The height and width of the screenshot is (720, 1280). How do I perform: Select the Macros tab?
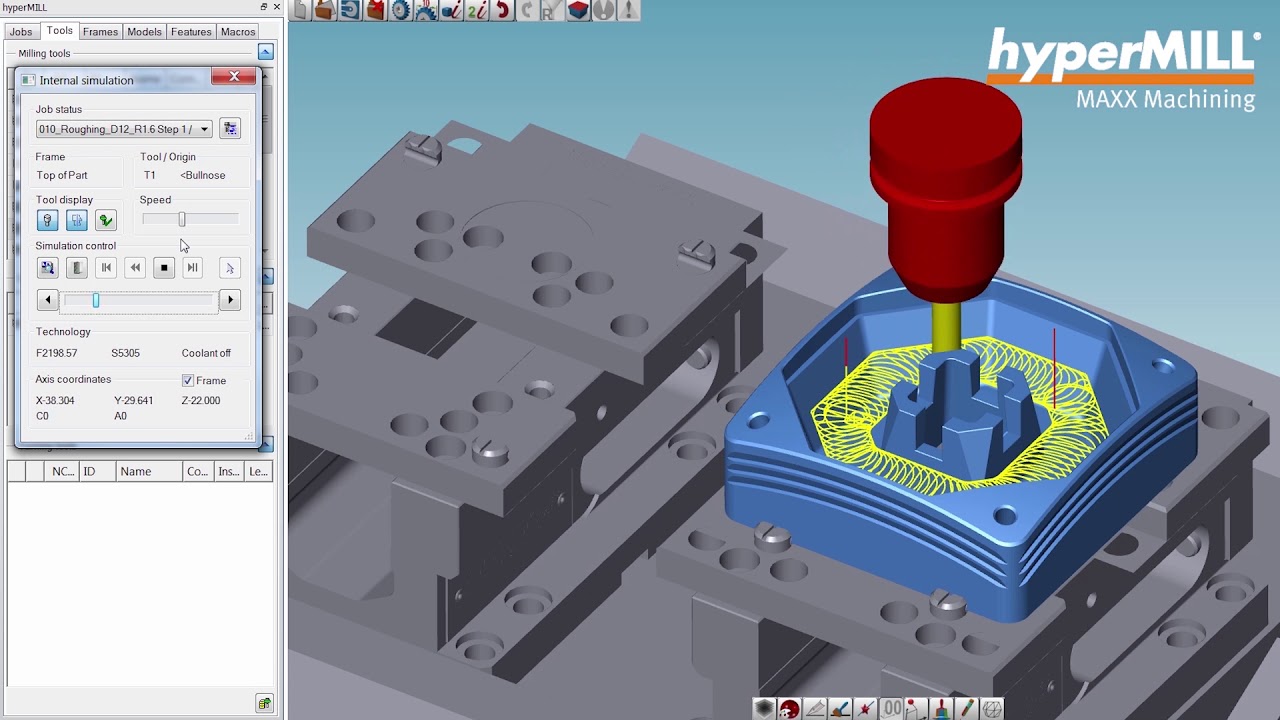pos(238,32)
